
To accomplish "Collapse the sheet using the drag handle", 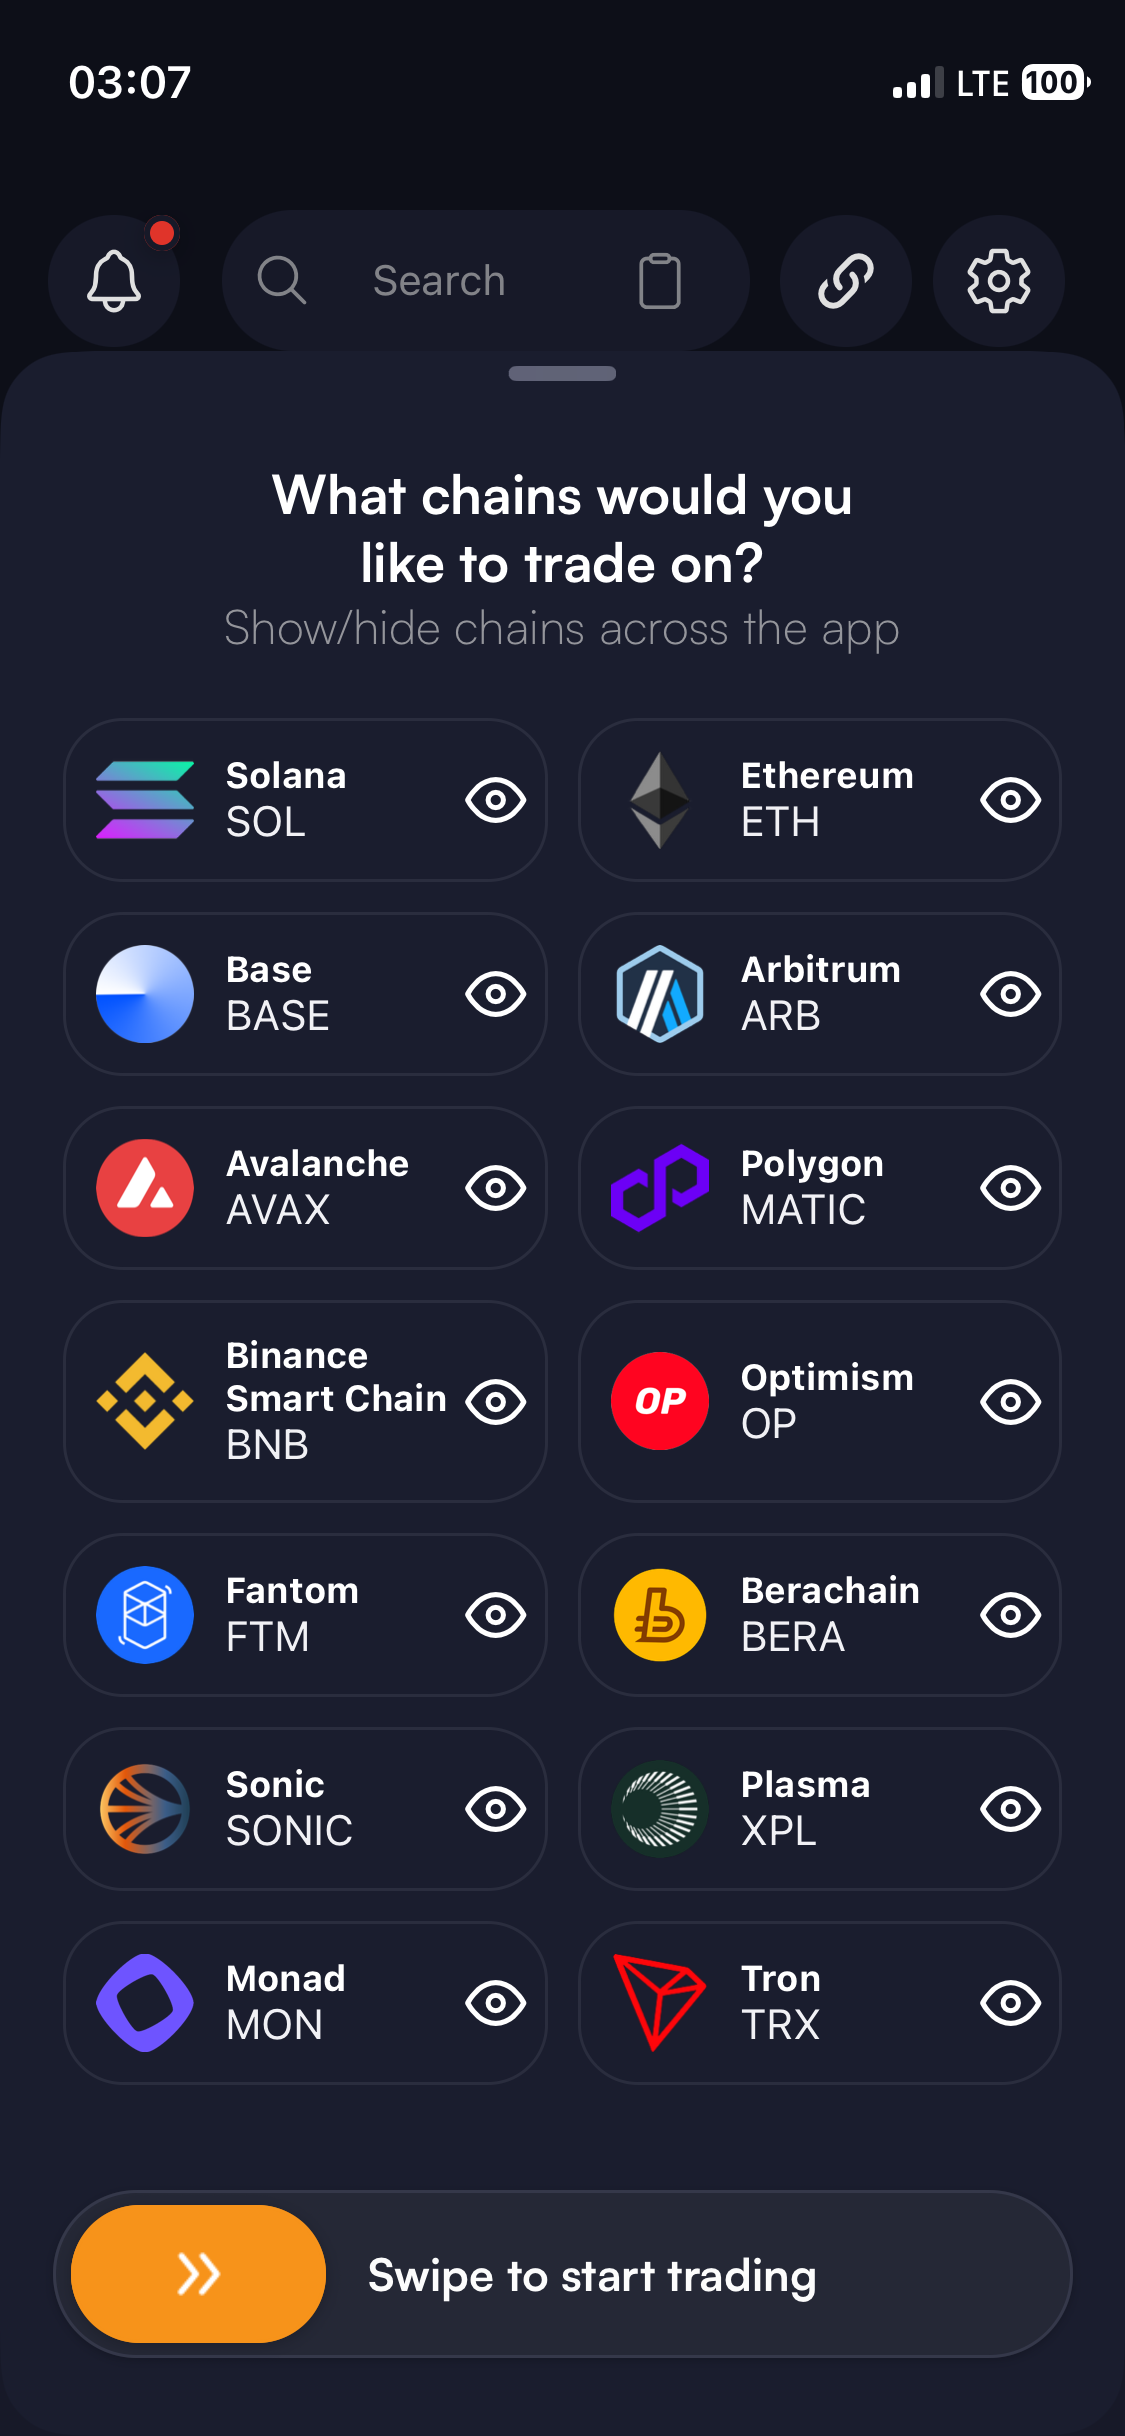I will coord(562,373).
